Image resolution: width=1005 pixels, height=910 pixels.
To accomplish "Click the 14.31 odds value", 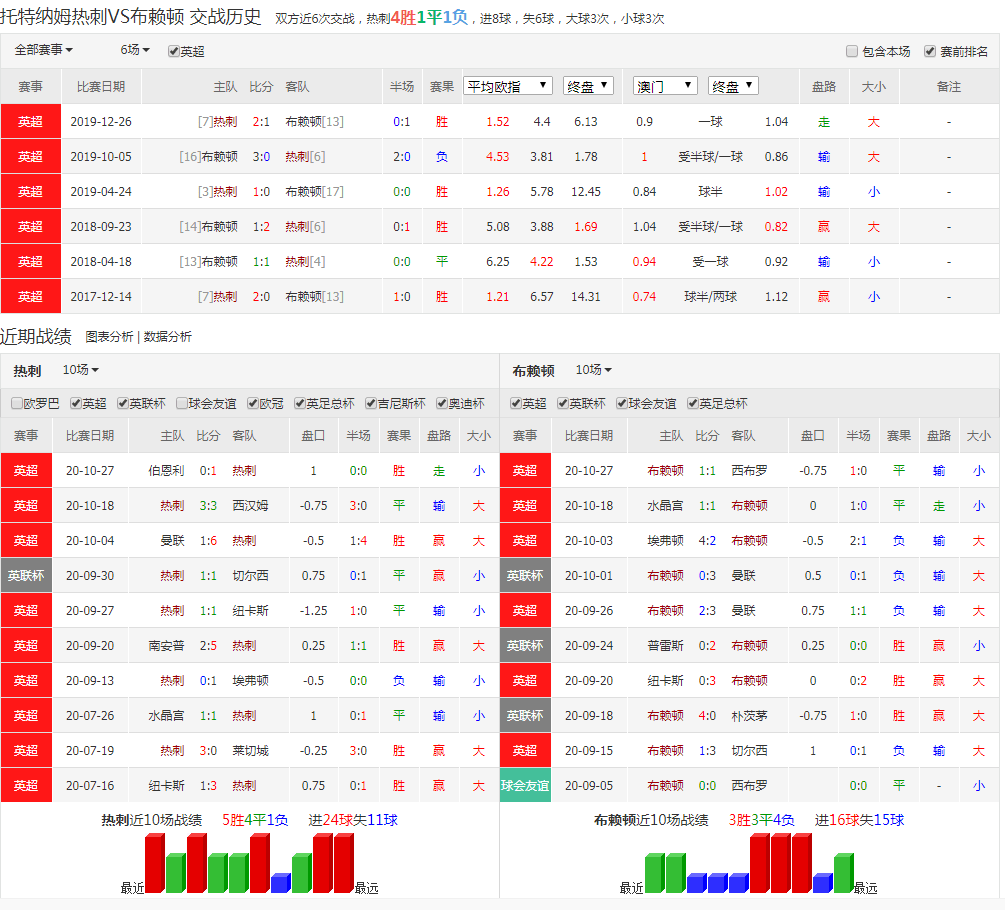I will tap(586, 297).
